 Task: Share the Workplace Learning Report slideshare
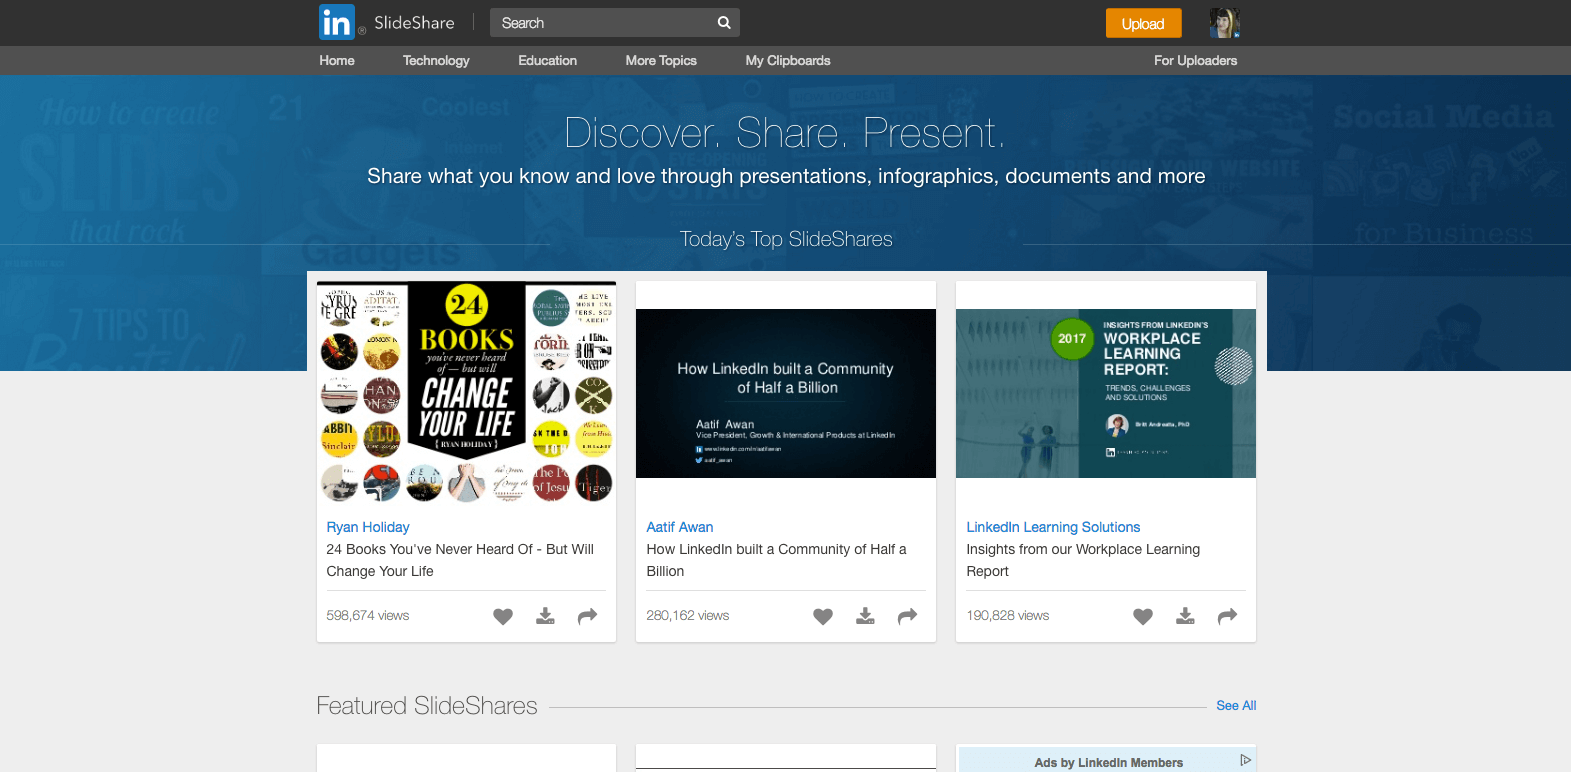coord(1228,616)
